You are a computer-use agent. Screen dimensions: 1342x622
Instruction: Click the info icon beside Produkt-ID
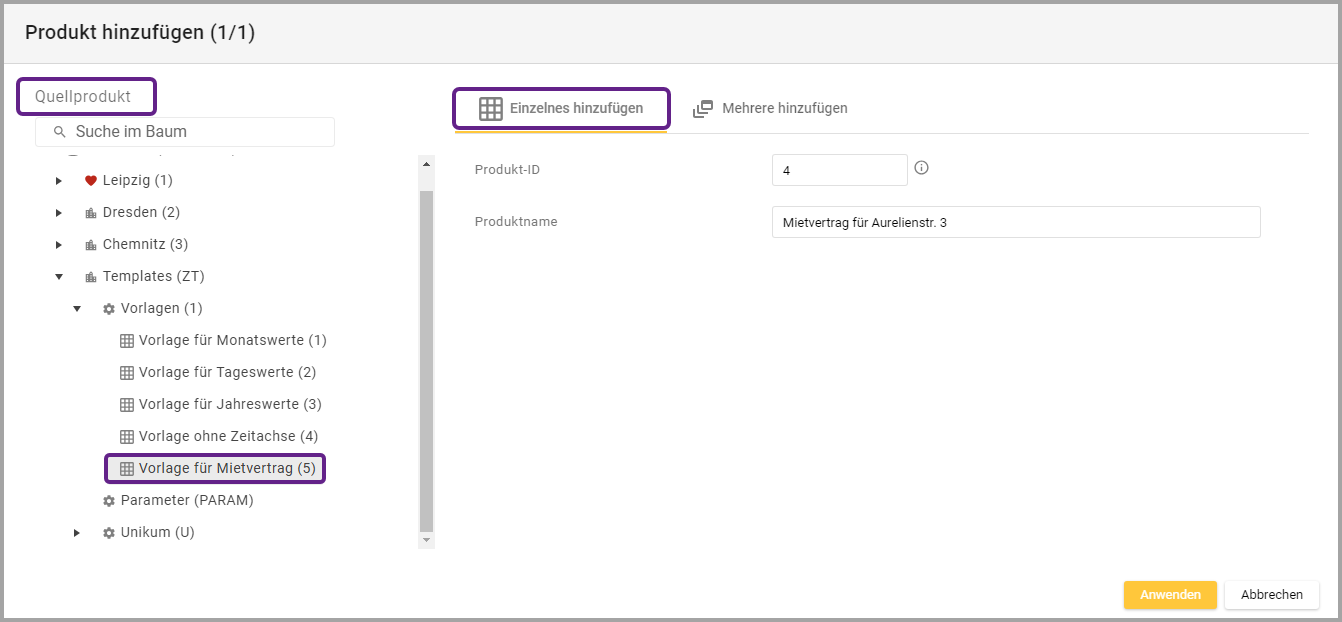921,168
